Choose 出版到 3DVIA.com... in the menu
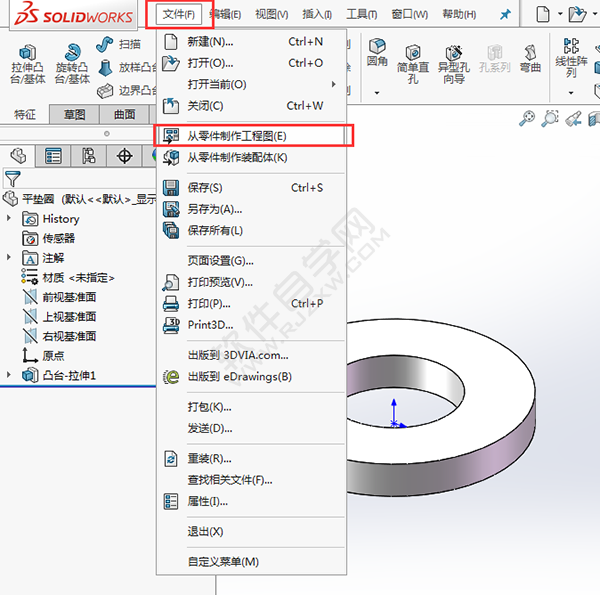 (251, 355)
